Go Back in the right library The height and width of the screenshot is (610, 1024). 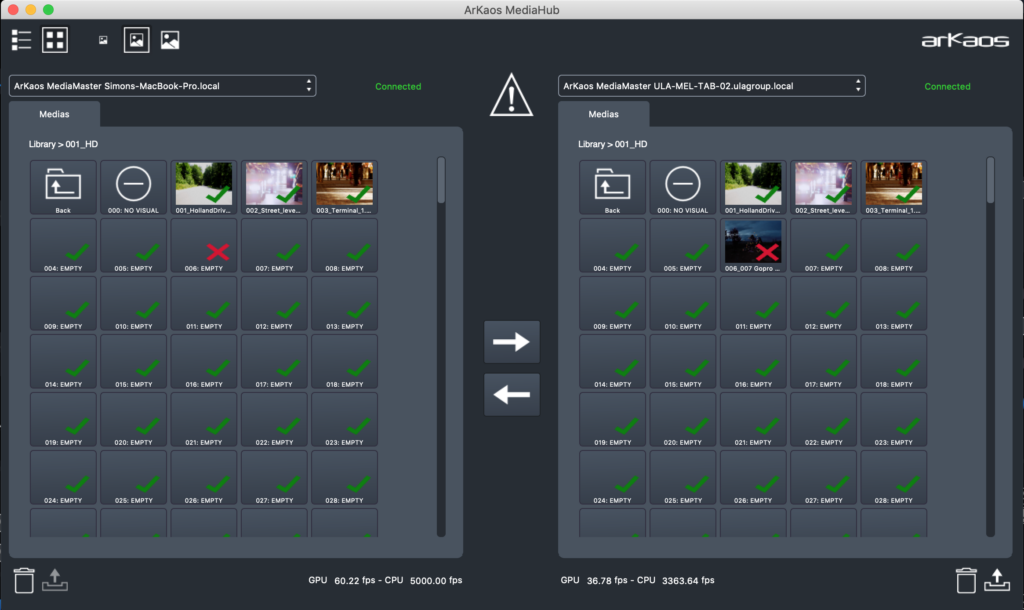(613, 187)
